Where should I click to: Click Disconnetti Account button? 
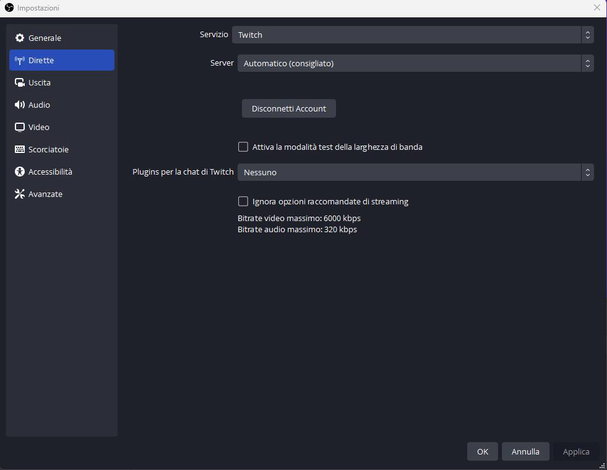pos(289,109)
